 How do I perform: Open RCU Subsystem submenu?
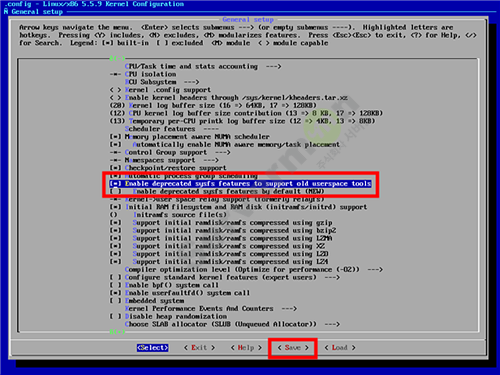point(162,82)
